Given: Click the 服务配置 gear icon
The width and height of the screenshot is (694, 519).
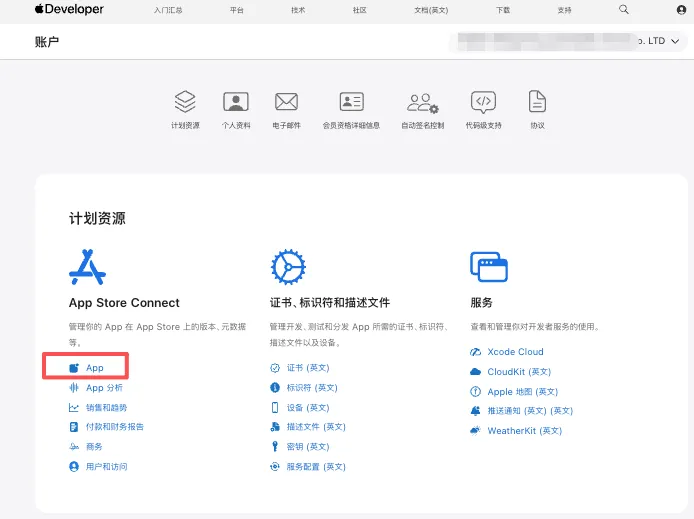Looking at the screenshot, I should pyautogui.click(x=275, y=466).
